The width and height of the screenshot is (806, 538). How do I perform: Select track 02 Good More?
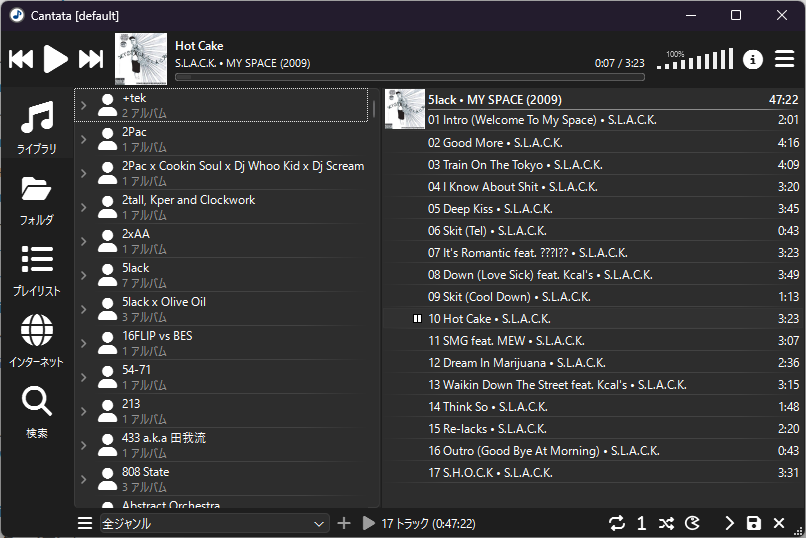[x=592, y=142]
